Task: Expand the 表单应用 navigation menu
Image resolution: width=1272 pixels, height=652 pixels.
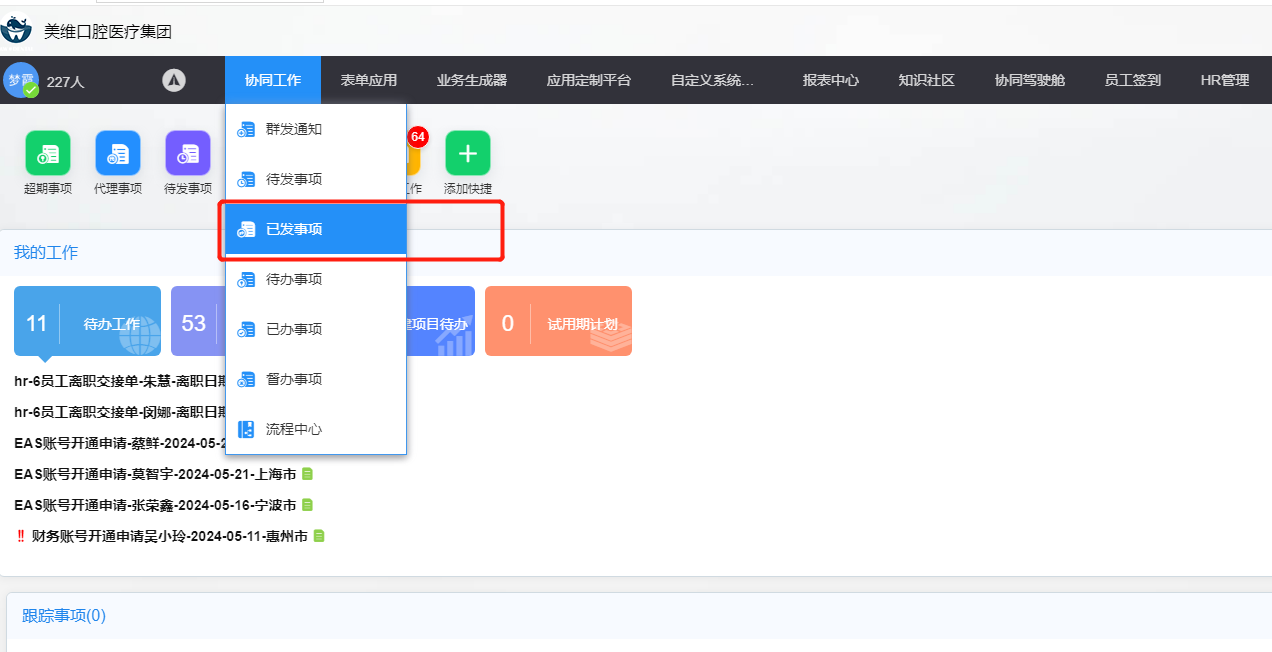Action: click(369, 81)
